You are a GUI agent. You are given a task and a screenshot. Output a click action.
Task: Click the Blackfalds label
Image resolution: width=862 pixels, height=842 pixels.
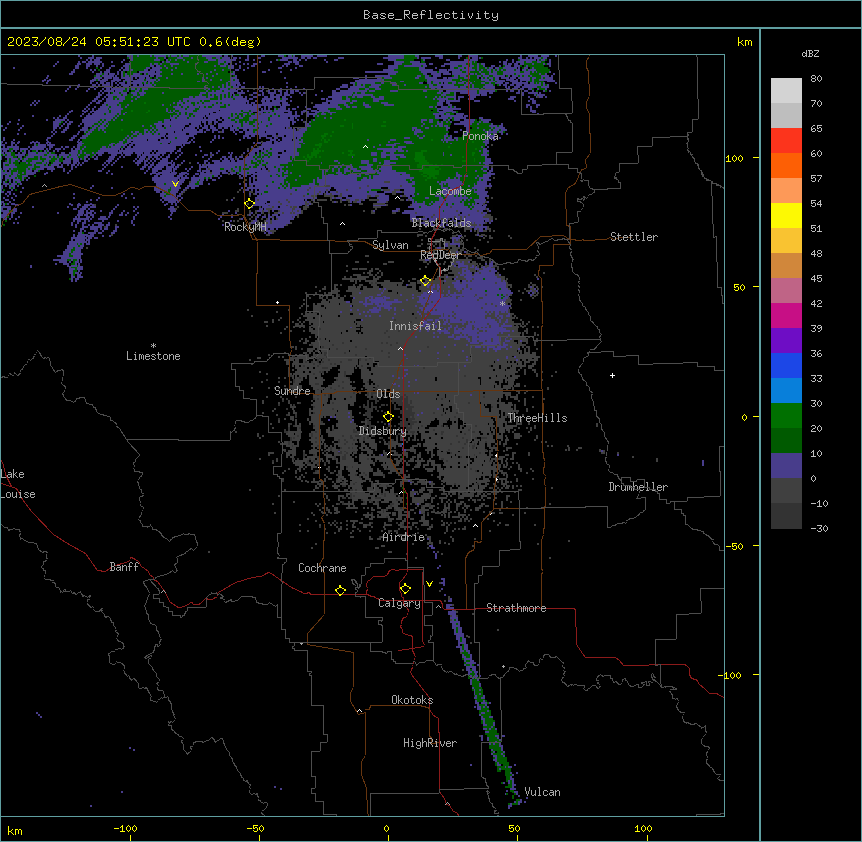coord(441,223)
